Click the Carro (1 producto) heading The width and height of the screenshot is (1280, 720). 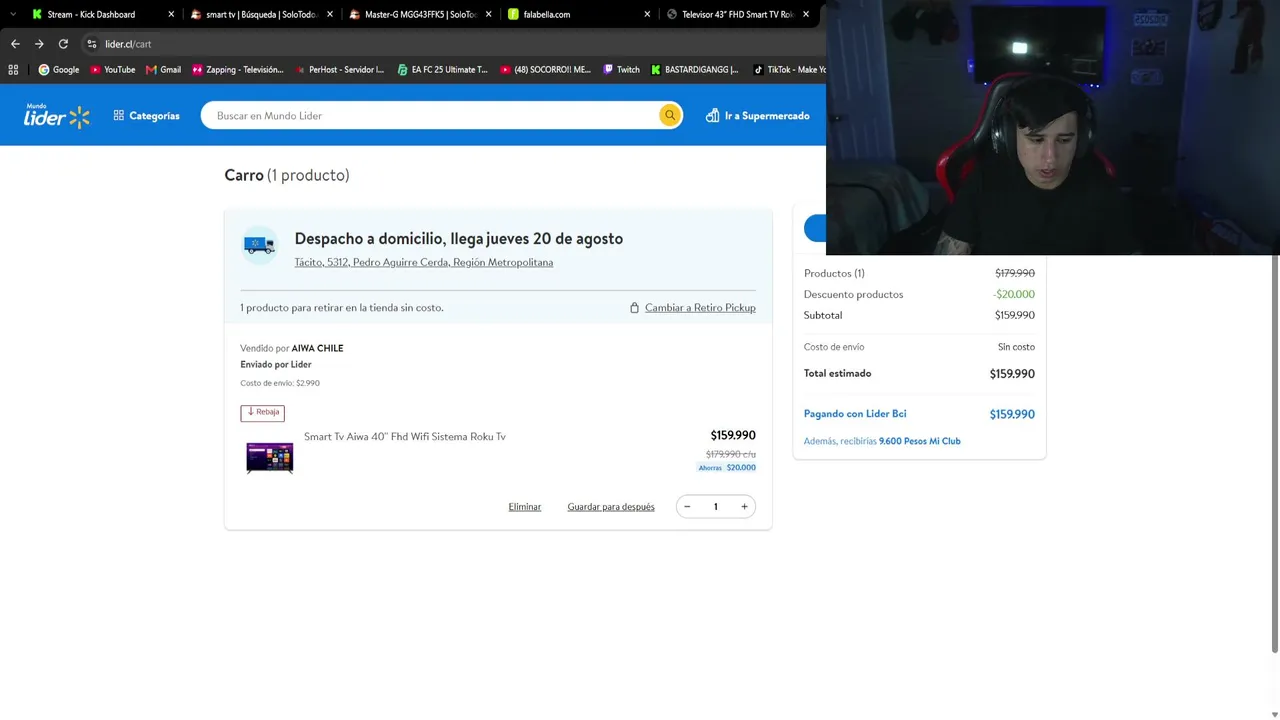(287, 175)
